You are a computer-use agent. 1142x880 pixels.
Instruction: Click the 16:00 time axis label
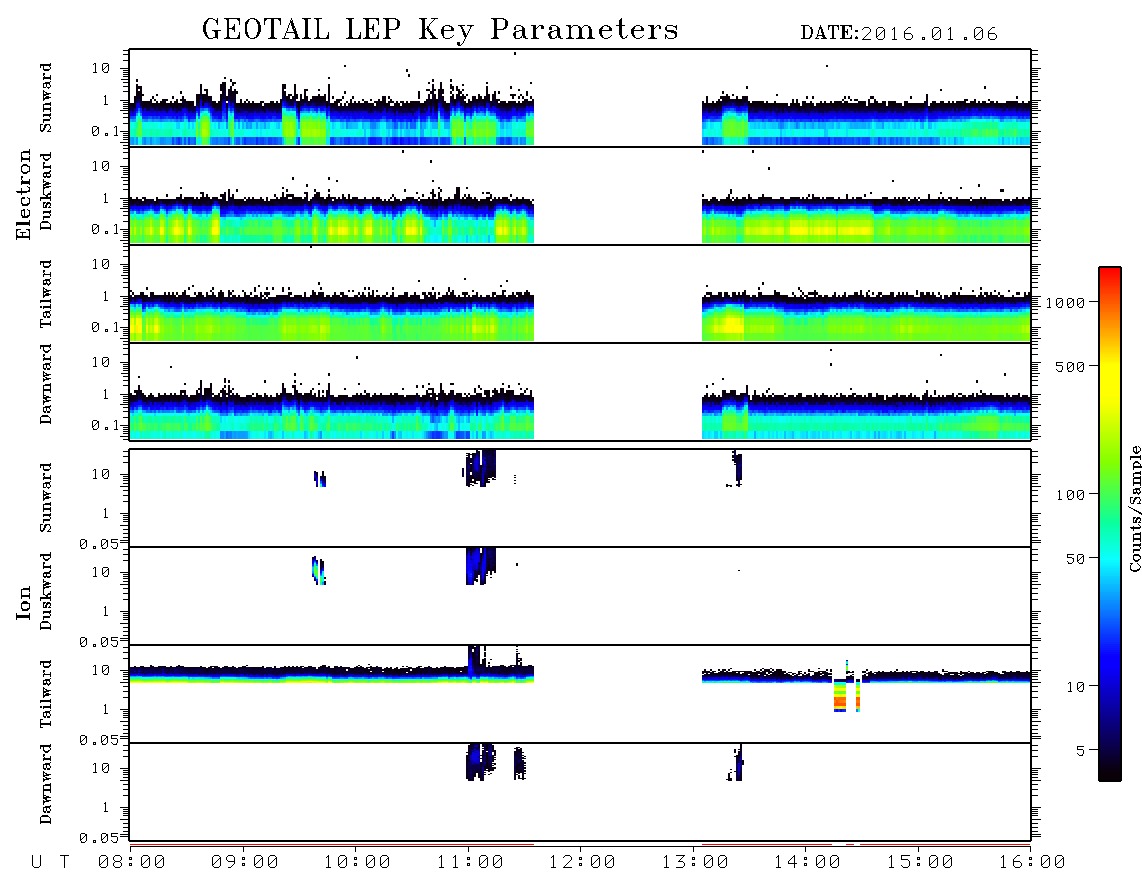1032,862
